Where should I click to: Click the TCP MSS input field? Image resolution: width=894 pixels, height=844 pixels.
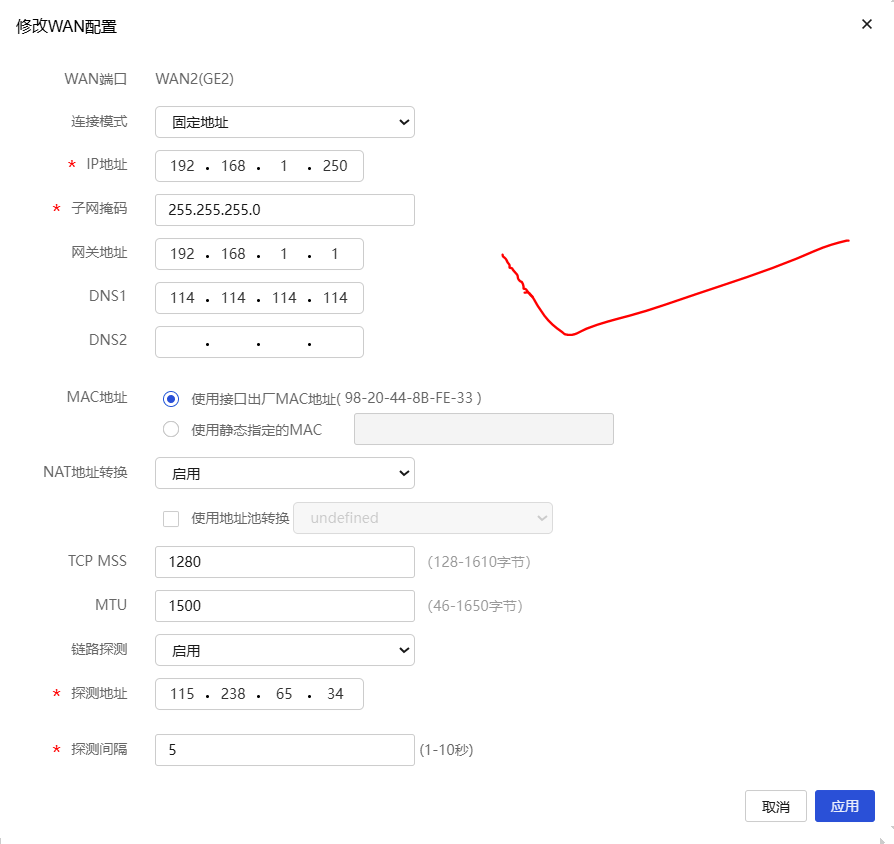coord(284,562)
